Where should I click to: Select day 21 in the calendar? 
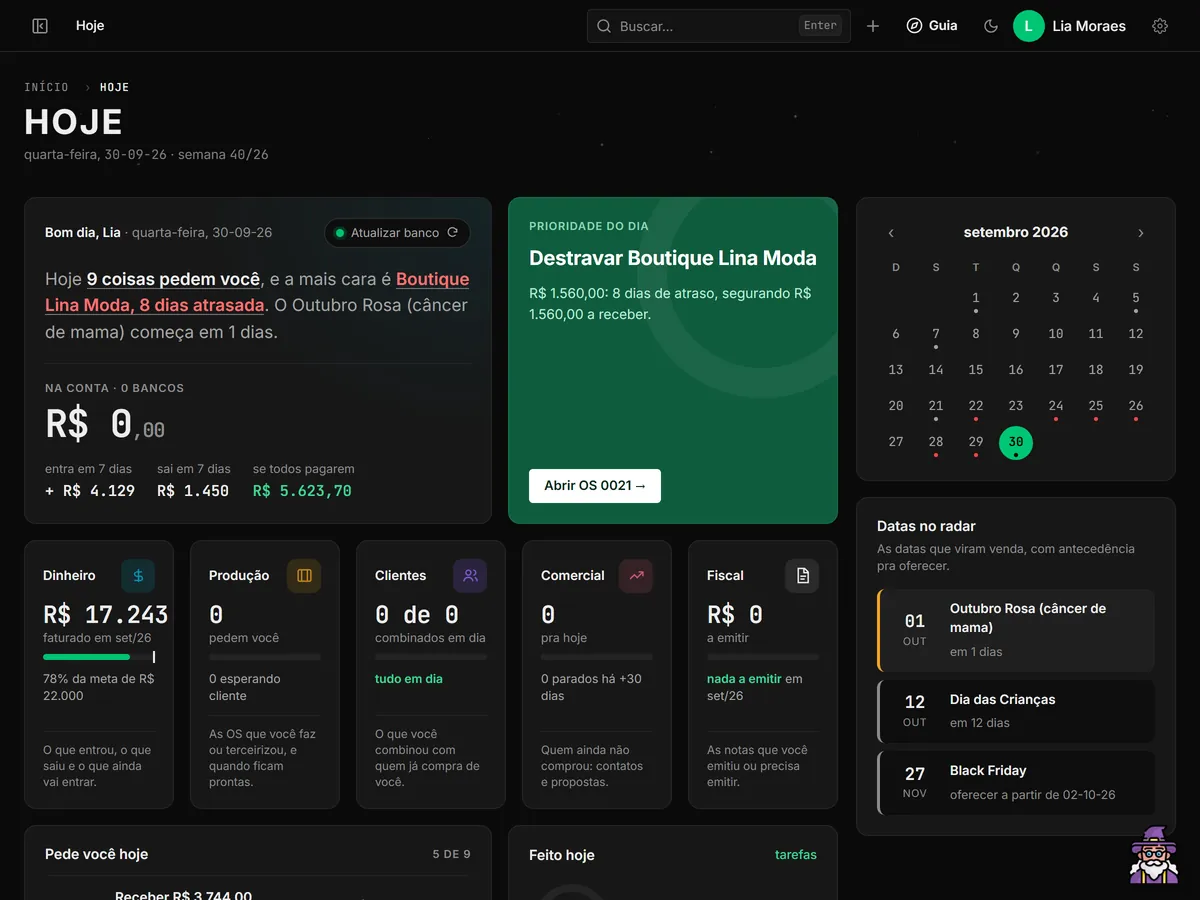936,406
